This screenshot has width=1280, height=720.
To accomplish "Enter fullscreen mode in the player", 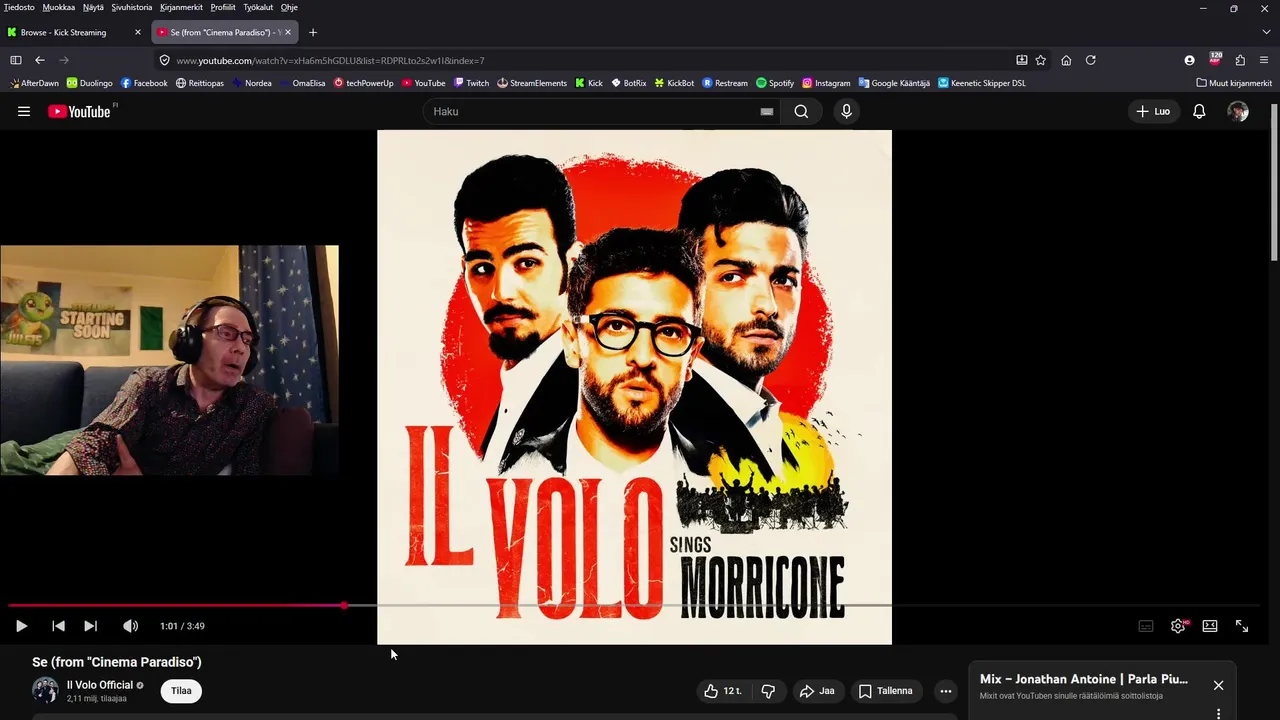I will click(1242, 626).
